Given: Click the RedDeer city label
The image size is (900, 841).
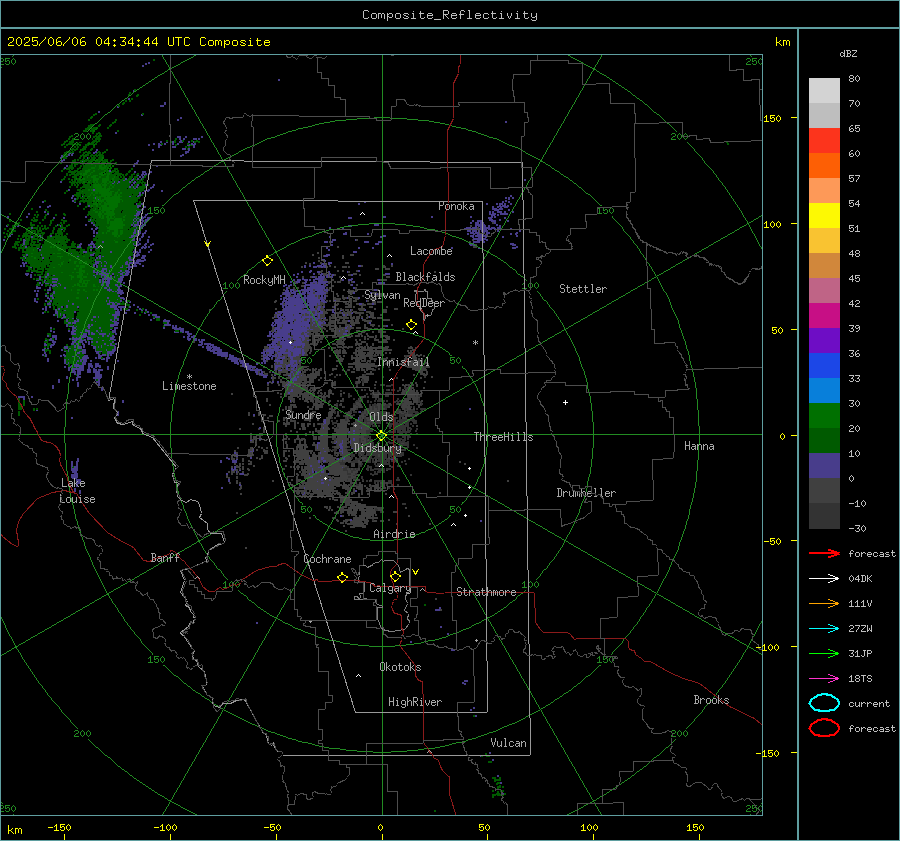Looking at the screenshot, I should coord(424,303).
